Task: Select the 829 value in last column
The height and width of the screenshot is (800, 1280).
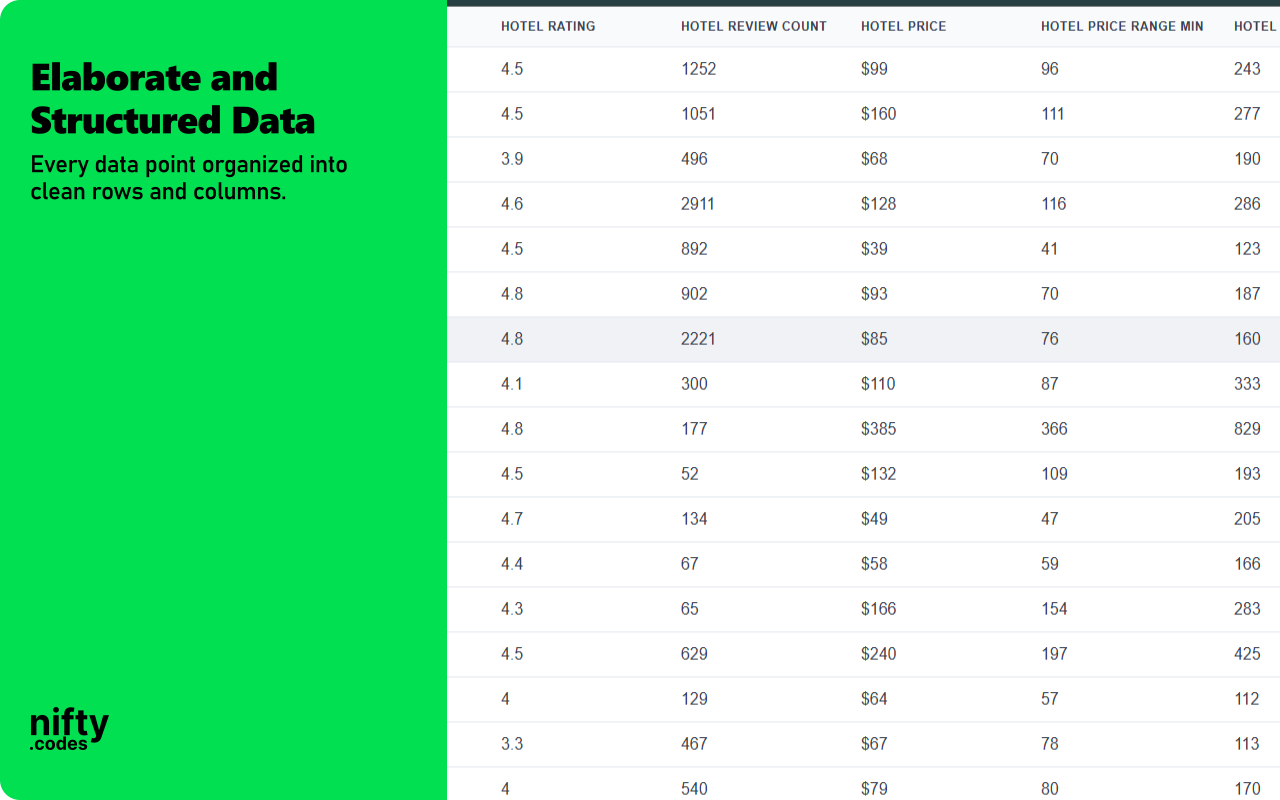Action: tap(1247, 429)
